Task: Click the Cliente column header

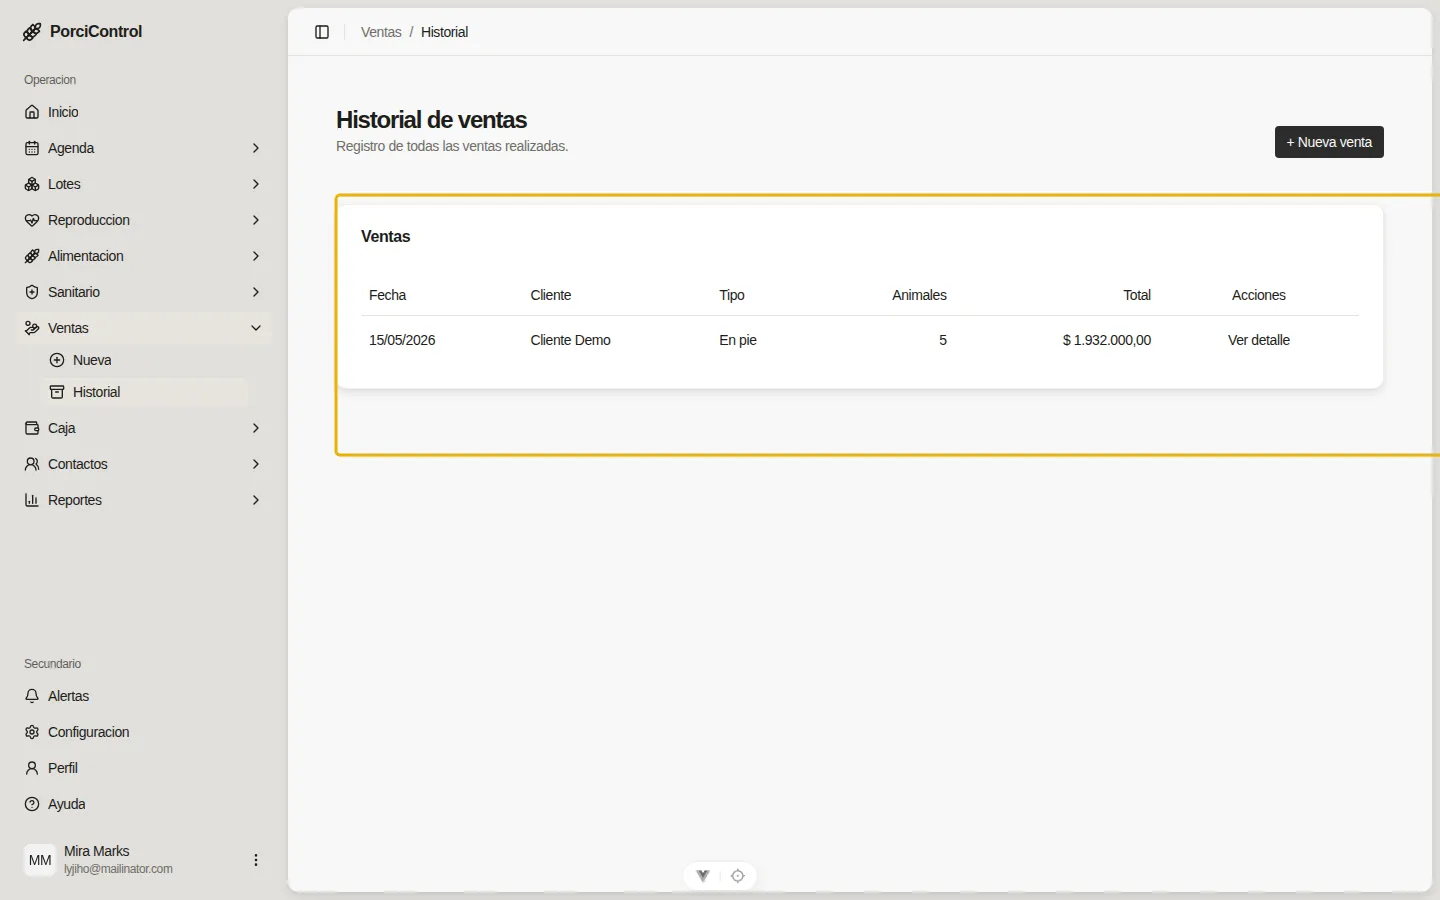Action: point(551,295)
